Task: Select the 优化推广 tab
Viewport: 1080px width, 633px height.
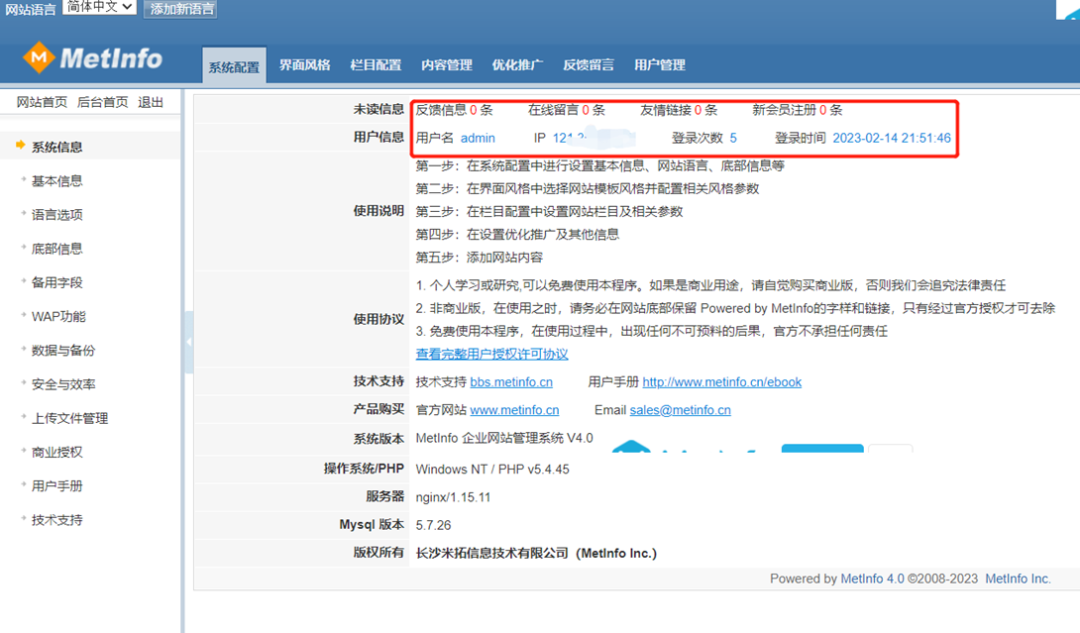Action: [517, 65]
